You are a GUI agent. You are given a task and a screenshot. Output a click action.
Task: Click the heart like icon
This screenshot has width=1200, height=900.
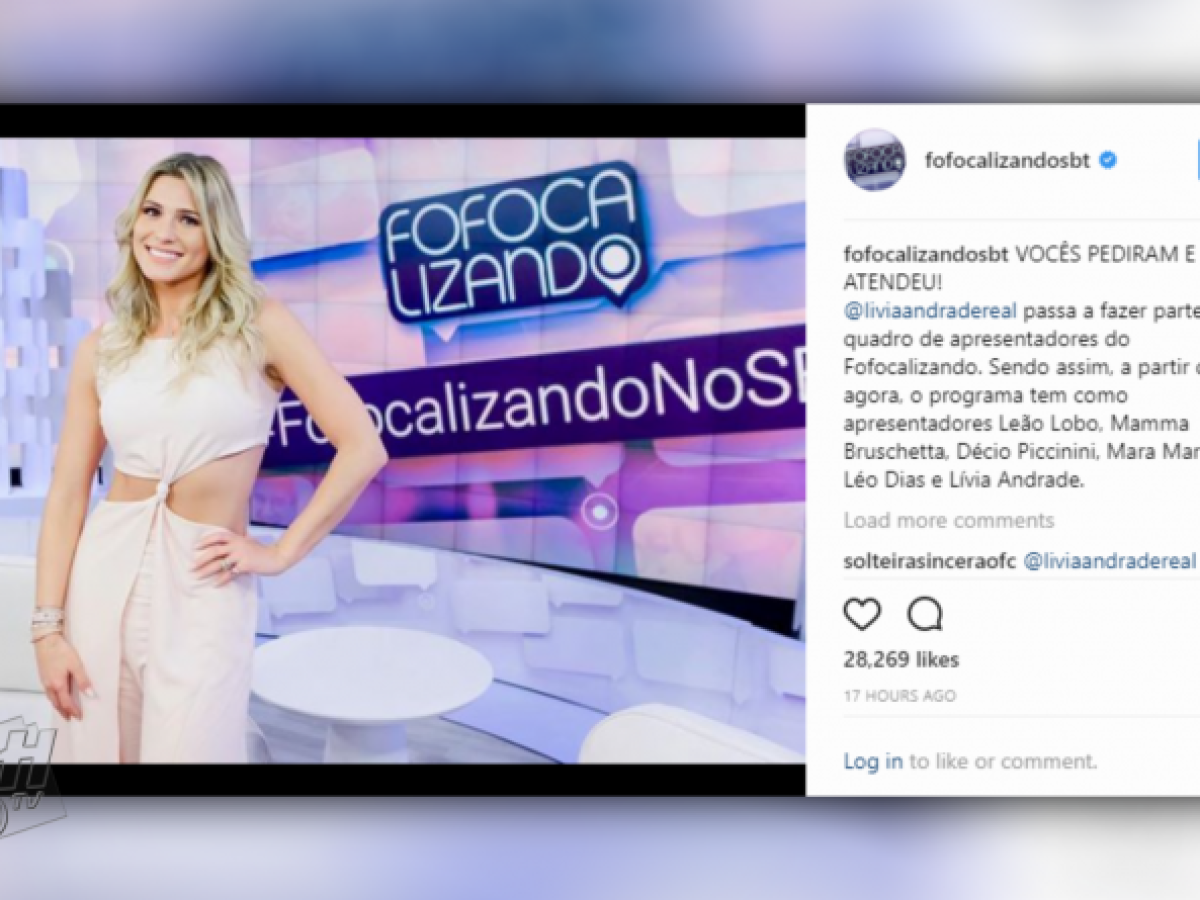point(862,613)
